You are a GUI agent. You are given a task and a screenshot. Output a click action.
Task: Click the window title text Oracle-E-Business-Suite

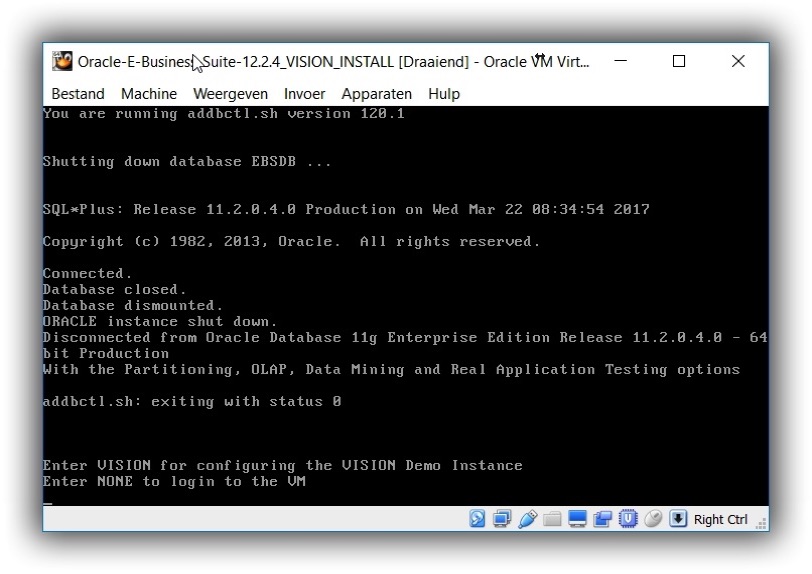pos(333,62)
